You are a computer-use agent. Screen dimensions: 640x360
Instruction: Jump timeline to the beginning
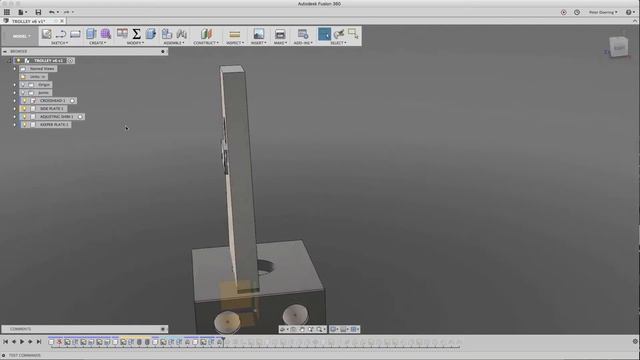[x=6, y=342]
